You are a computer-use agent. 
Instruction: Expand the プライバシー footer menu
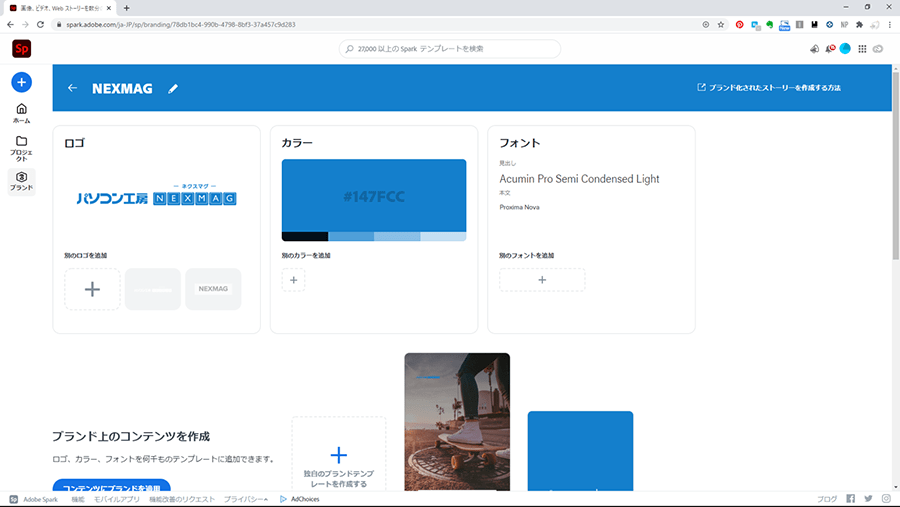[246, 499]
